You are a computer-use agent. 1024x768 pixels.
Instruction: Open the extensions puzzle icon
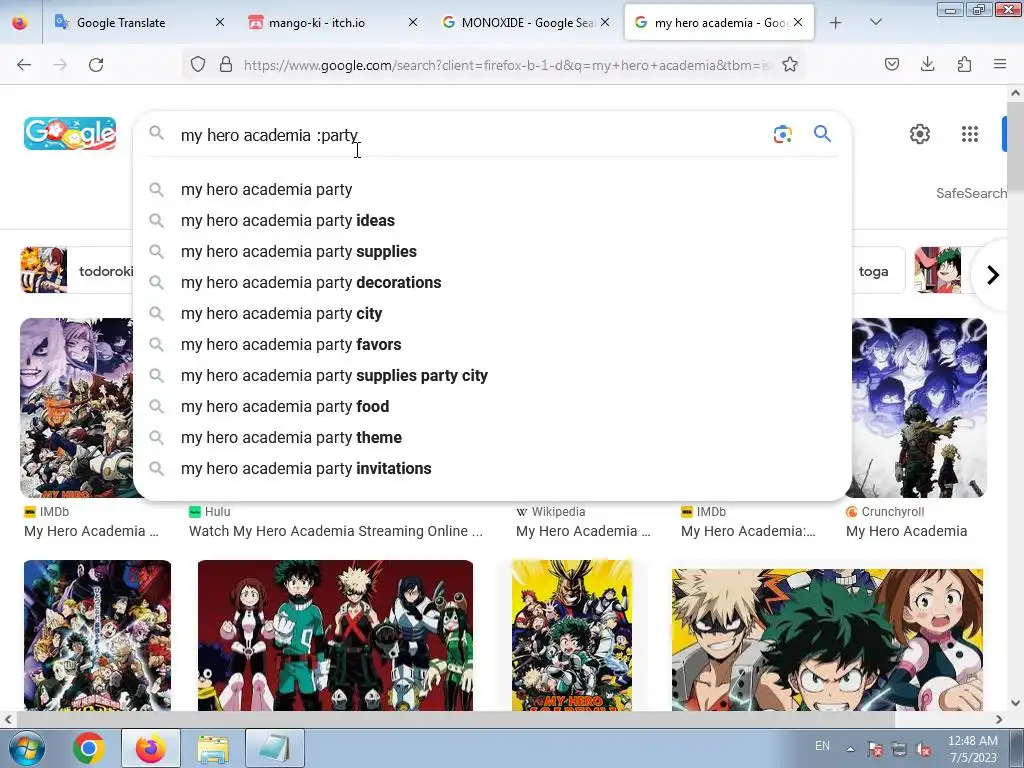tap(964, 64)
